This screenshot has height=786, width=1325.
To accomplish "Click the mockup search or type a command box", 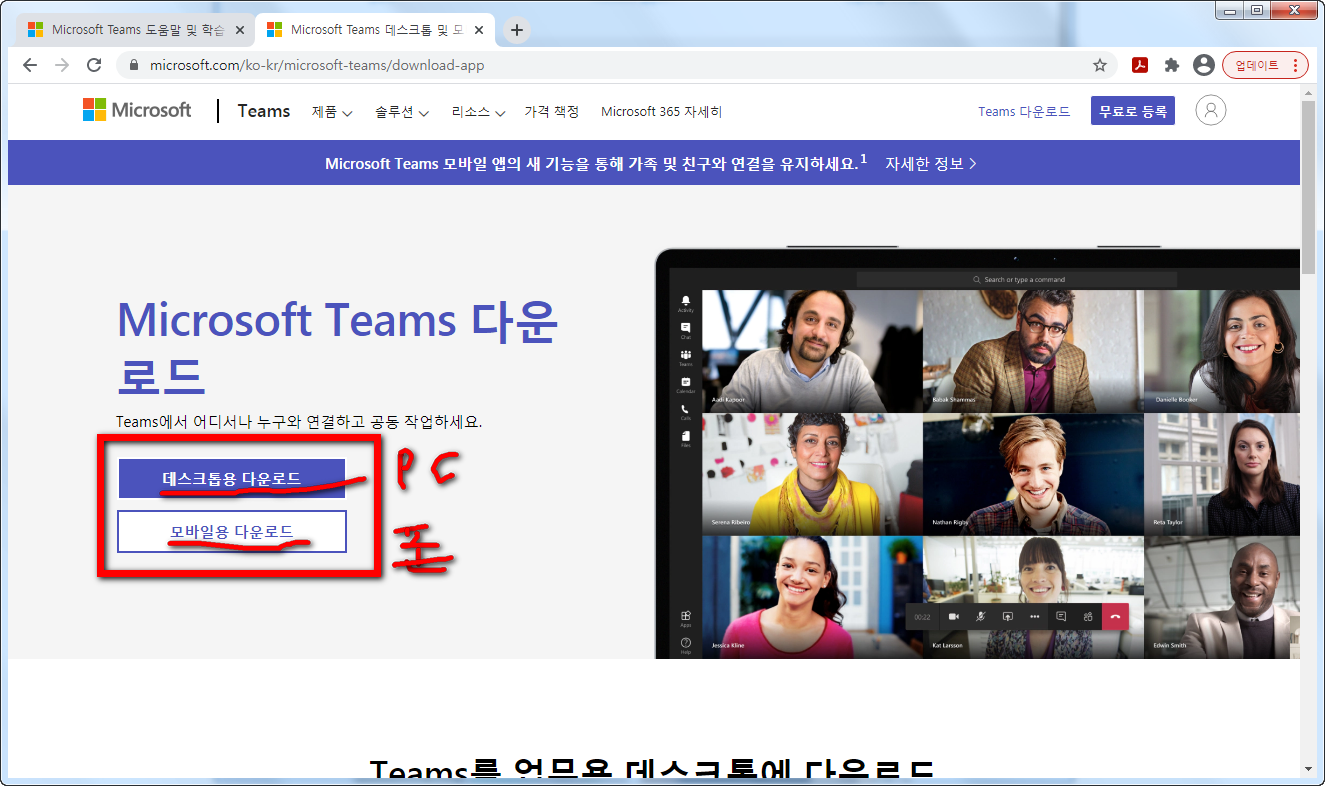I will [1017, 280].
